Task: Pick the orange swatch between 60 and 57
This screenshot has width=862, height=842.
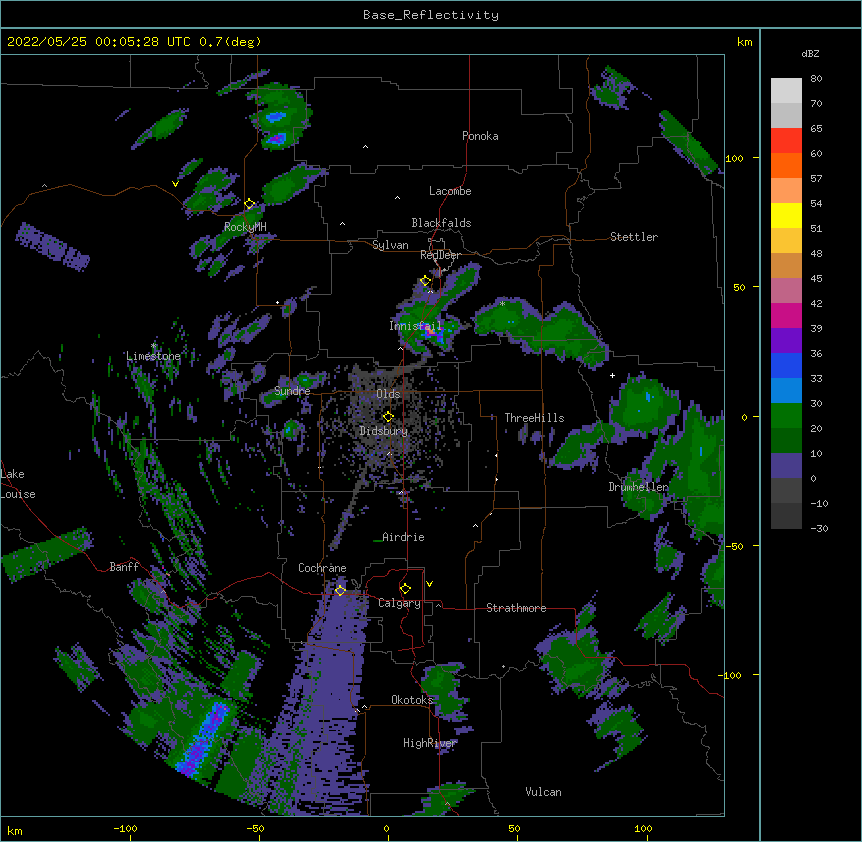Action: [786, 165]
